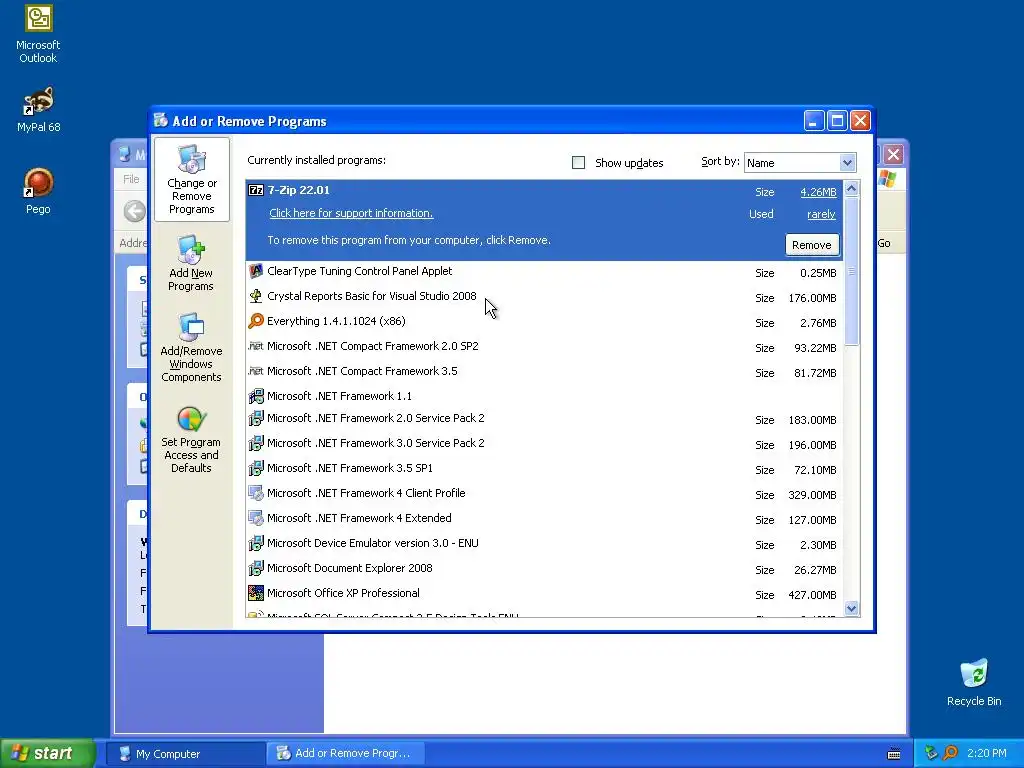The width and height of the screenshot is (1024, 768).
Task: Click the Microsoft Device Emulator icon
Action: [256, 543]
